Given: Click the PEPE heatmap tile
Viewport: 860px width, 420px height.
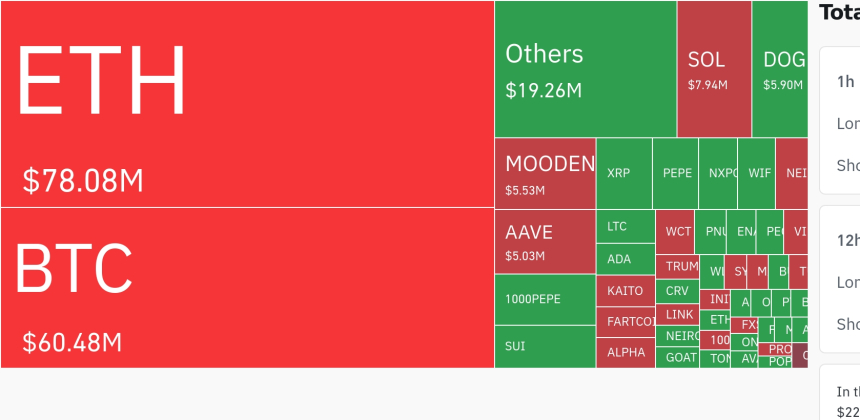Looking at the screenshot, I should (x=677, y=173).
